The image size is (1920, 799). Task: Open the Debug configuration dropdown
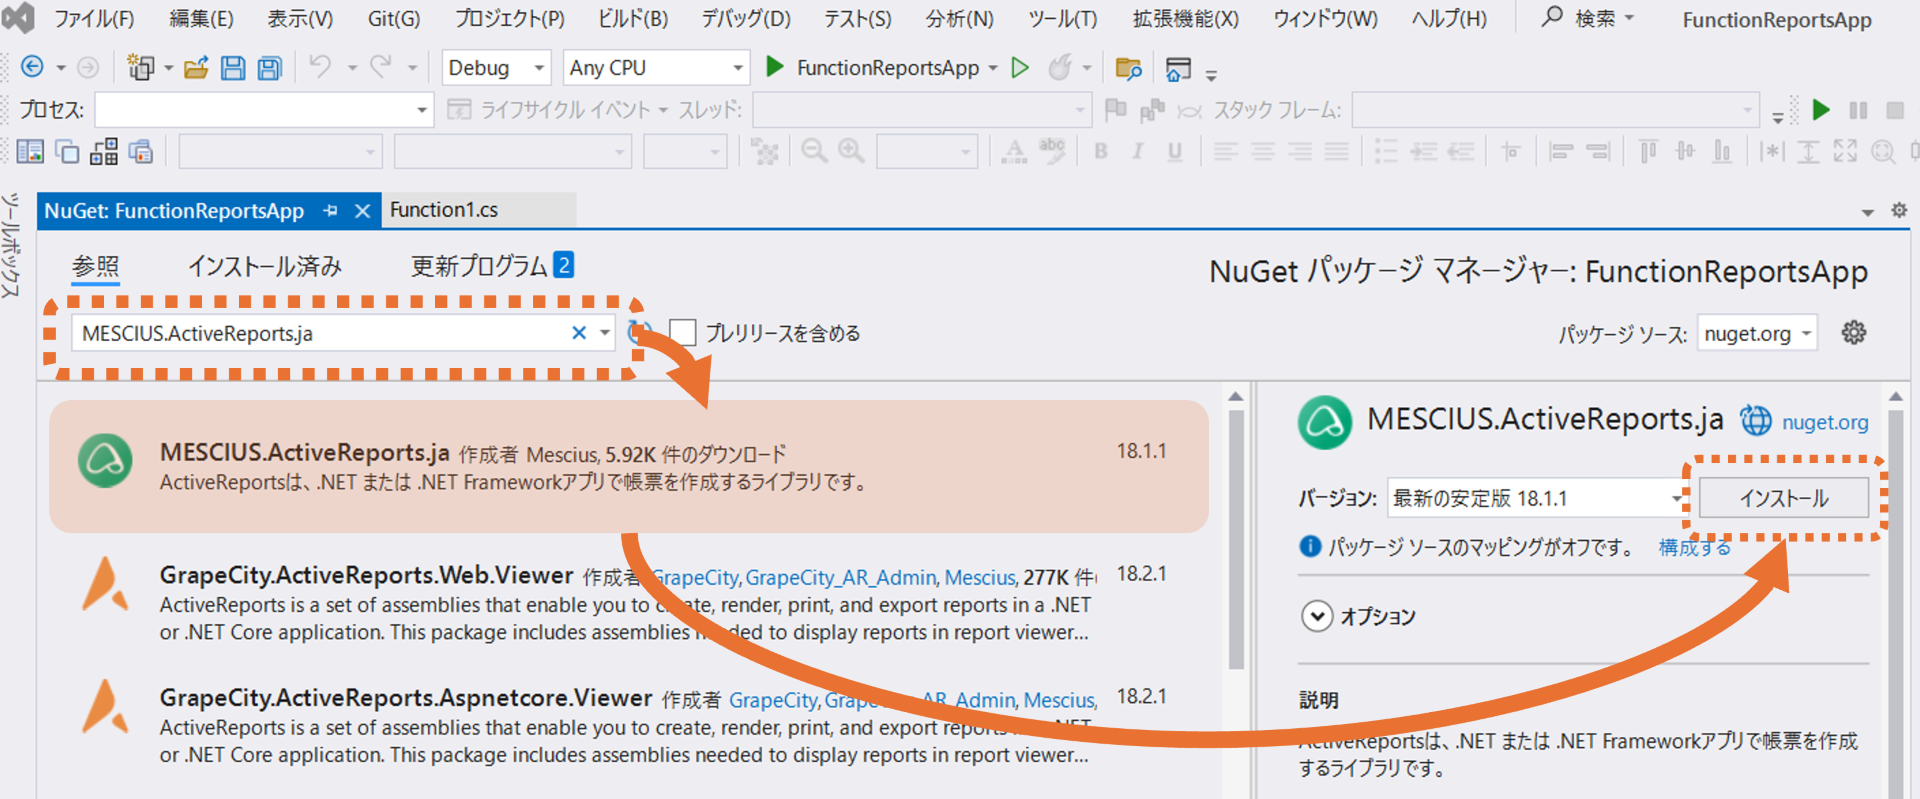coord(496,67)
